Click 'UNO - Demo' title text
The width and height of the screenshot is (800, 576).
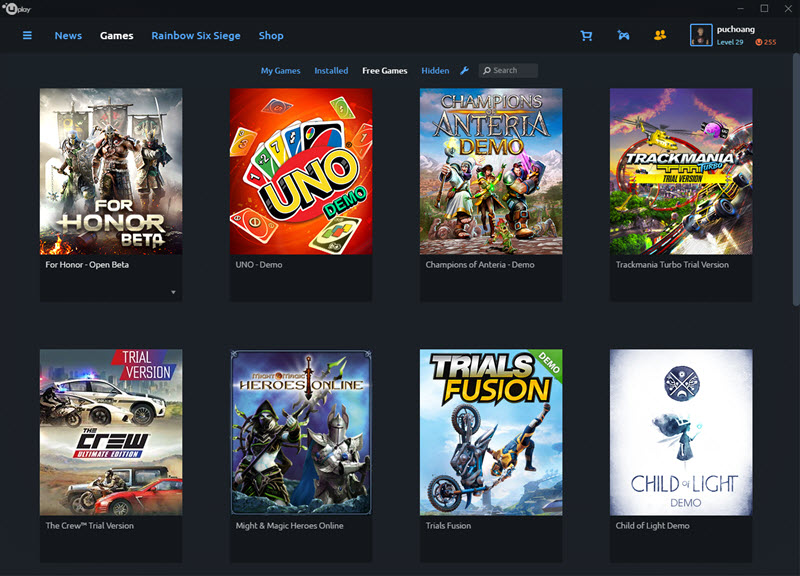point(259,265)
